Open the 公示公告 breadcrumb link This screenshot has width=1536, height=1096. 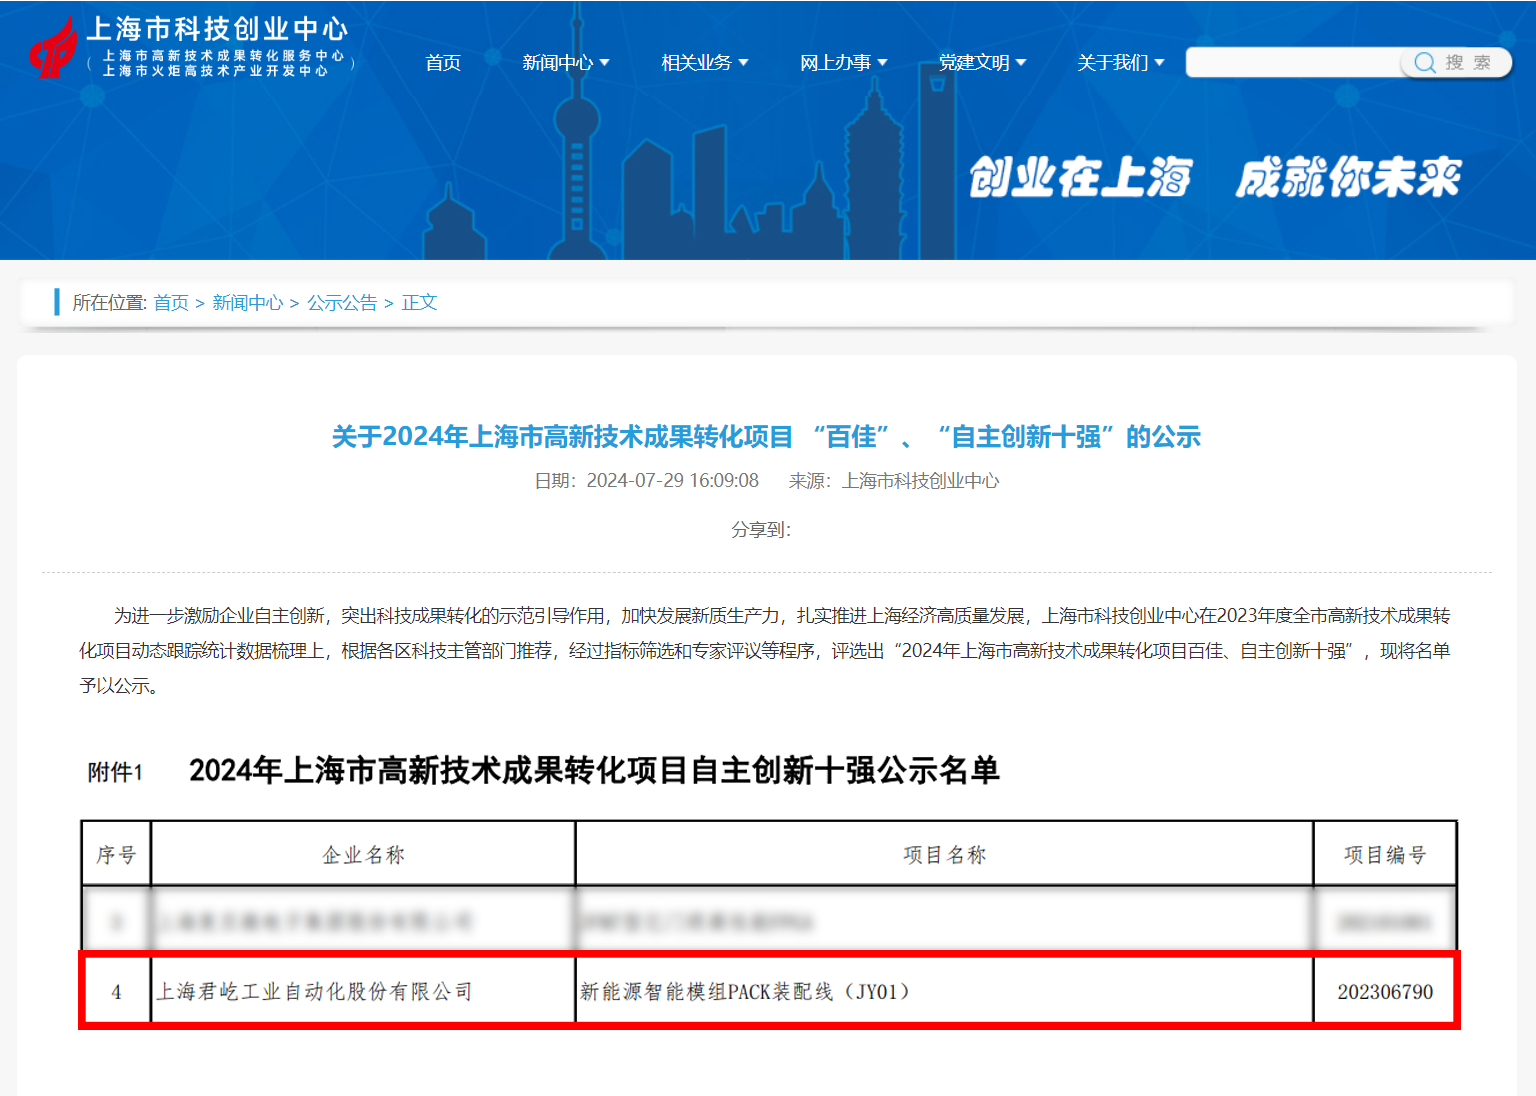click(342, 303)
